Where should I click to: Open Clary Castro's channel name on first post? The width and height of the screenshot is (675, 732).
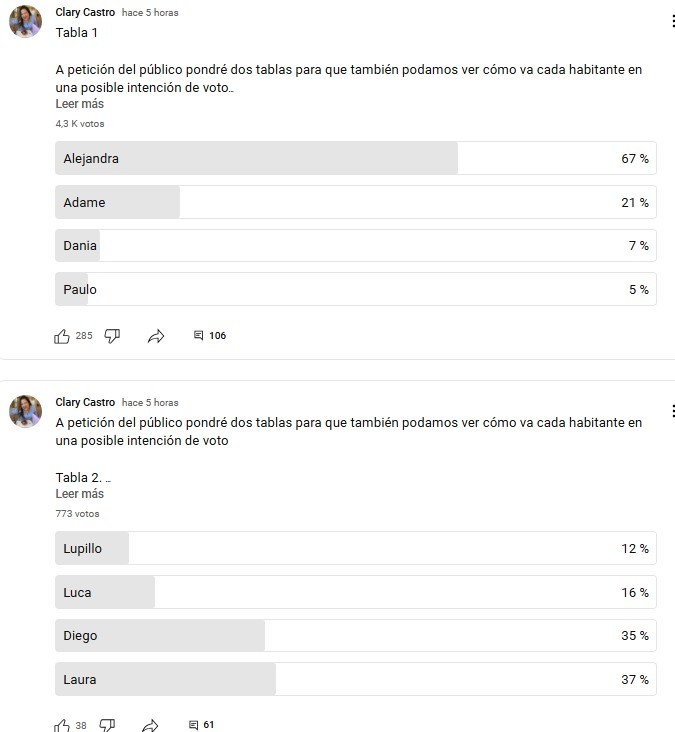pyautogui.click(x=85, y=13)
